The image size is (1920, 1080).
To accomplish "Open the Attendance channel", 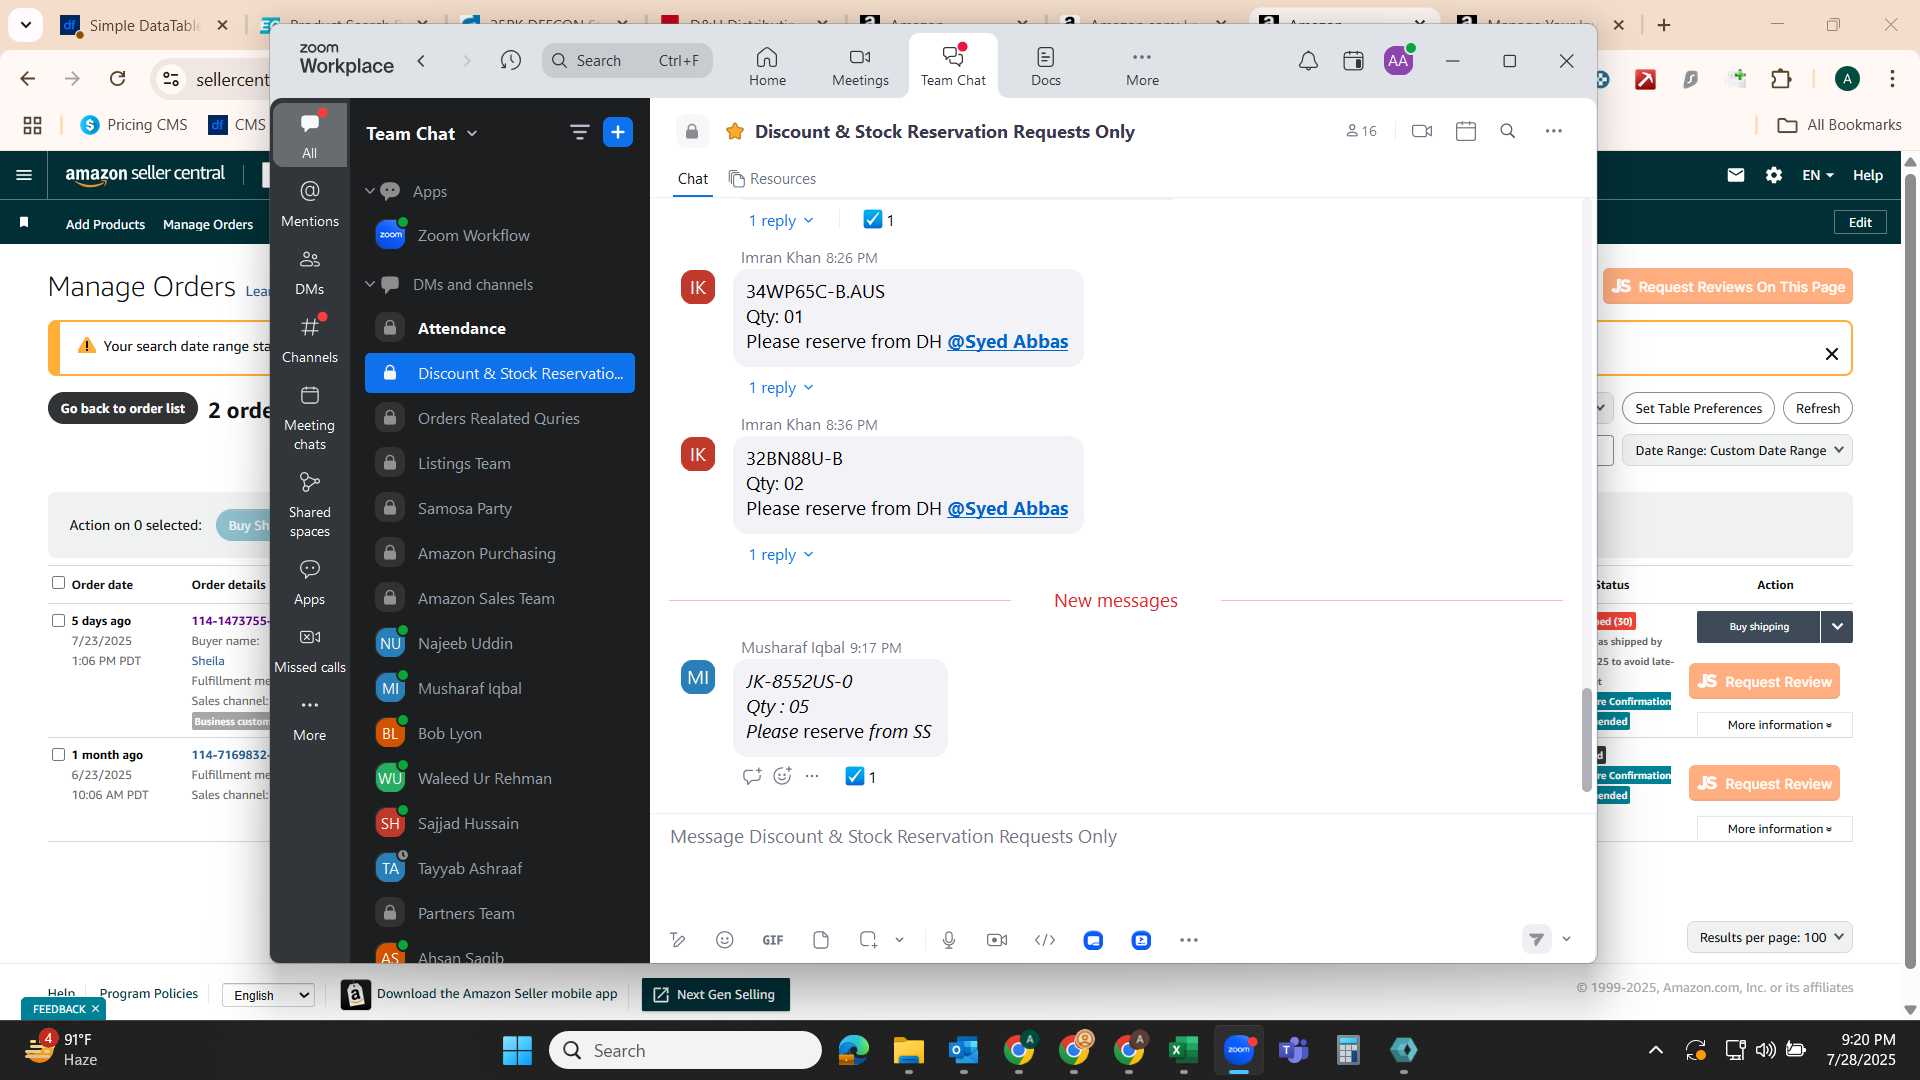I will (500, 328).
